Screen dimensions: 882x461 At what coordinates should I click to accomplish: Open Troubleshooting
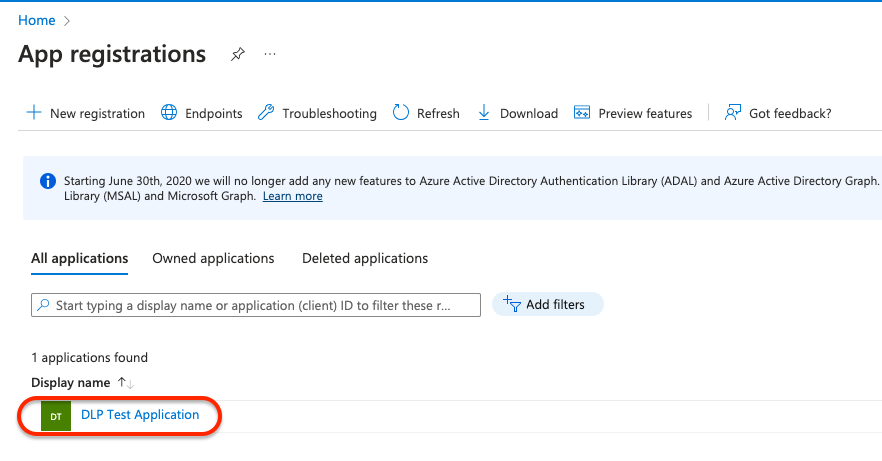[317, 113]
